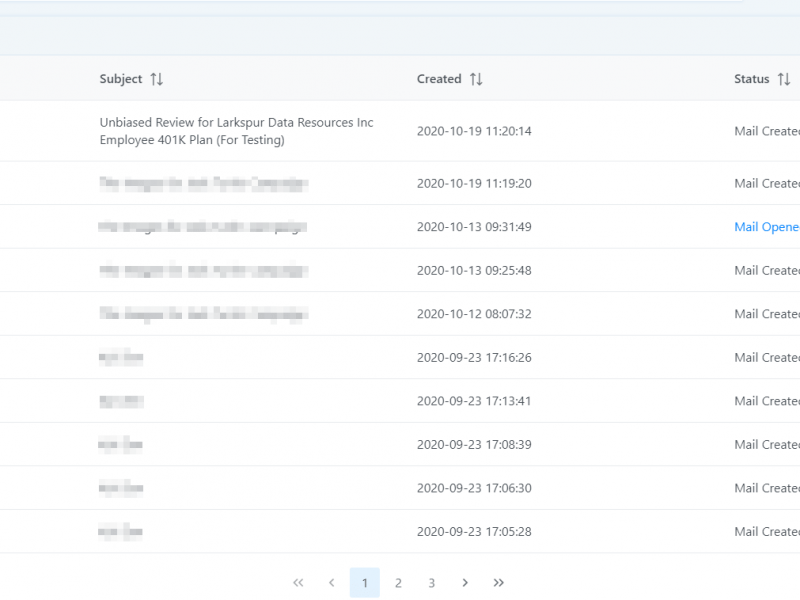Jump to first page double-arrow

pyautogui.click(x=298, y=583)
